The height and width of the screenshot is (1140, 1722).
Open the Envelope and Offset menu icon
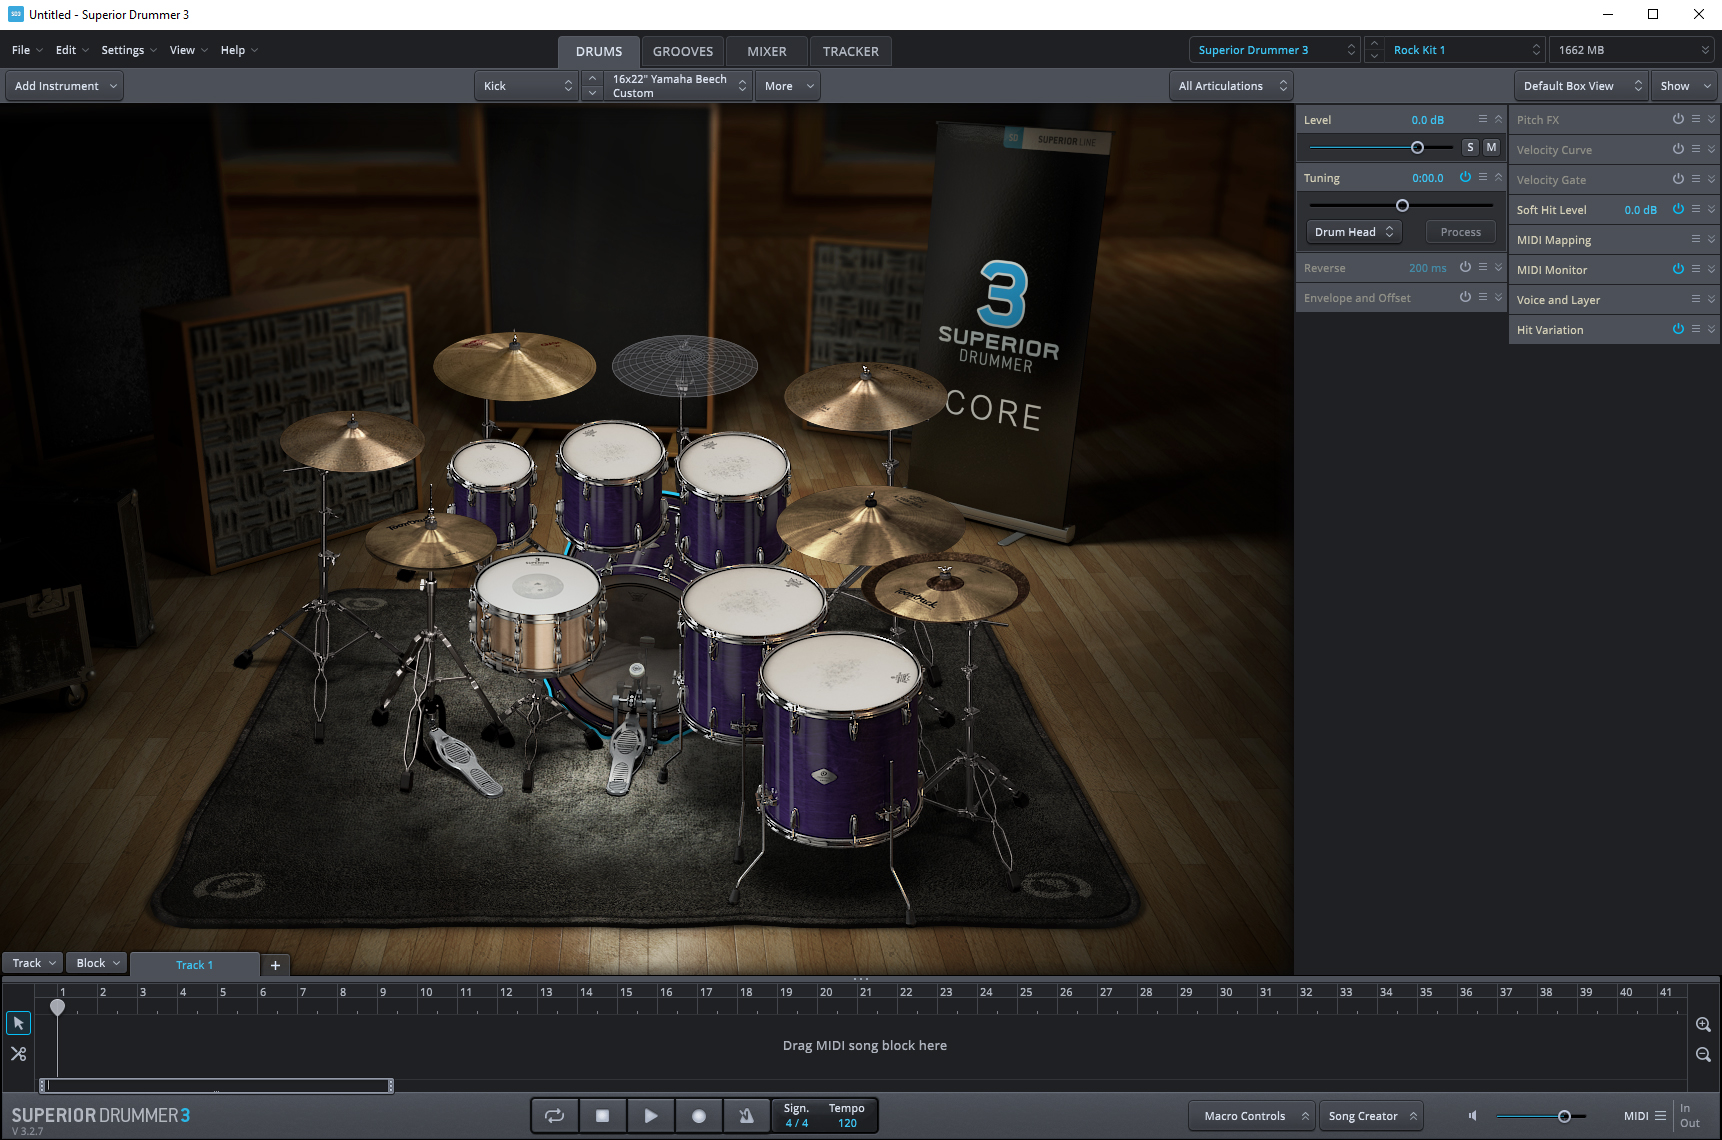[1483, 297]
